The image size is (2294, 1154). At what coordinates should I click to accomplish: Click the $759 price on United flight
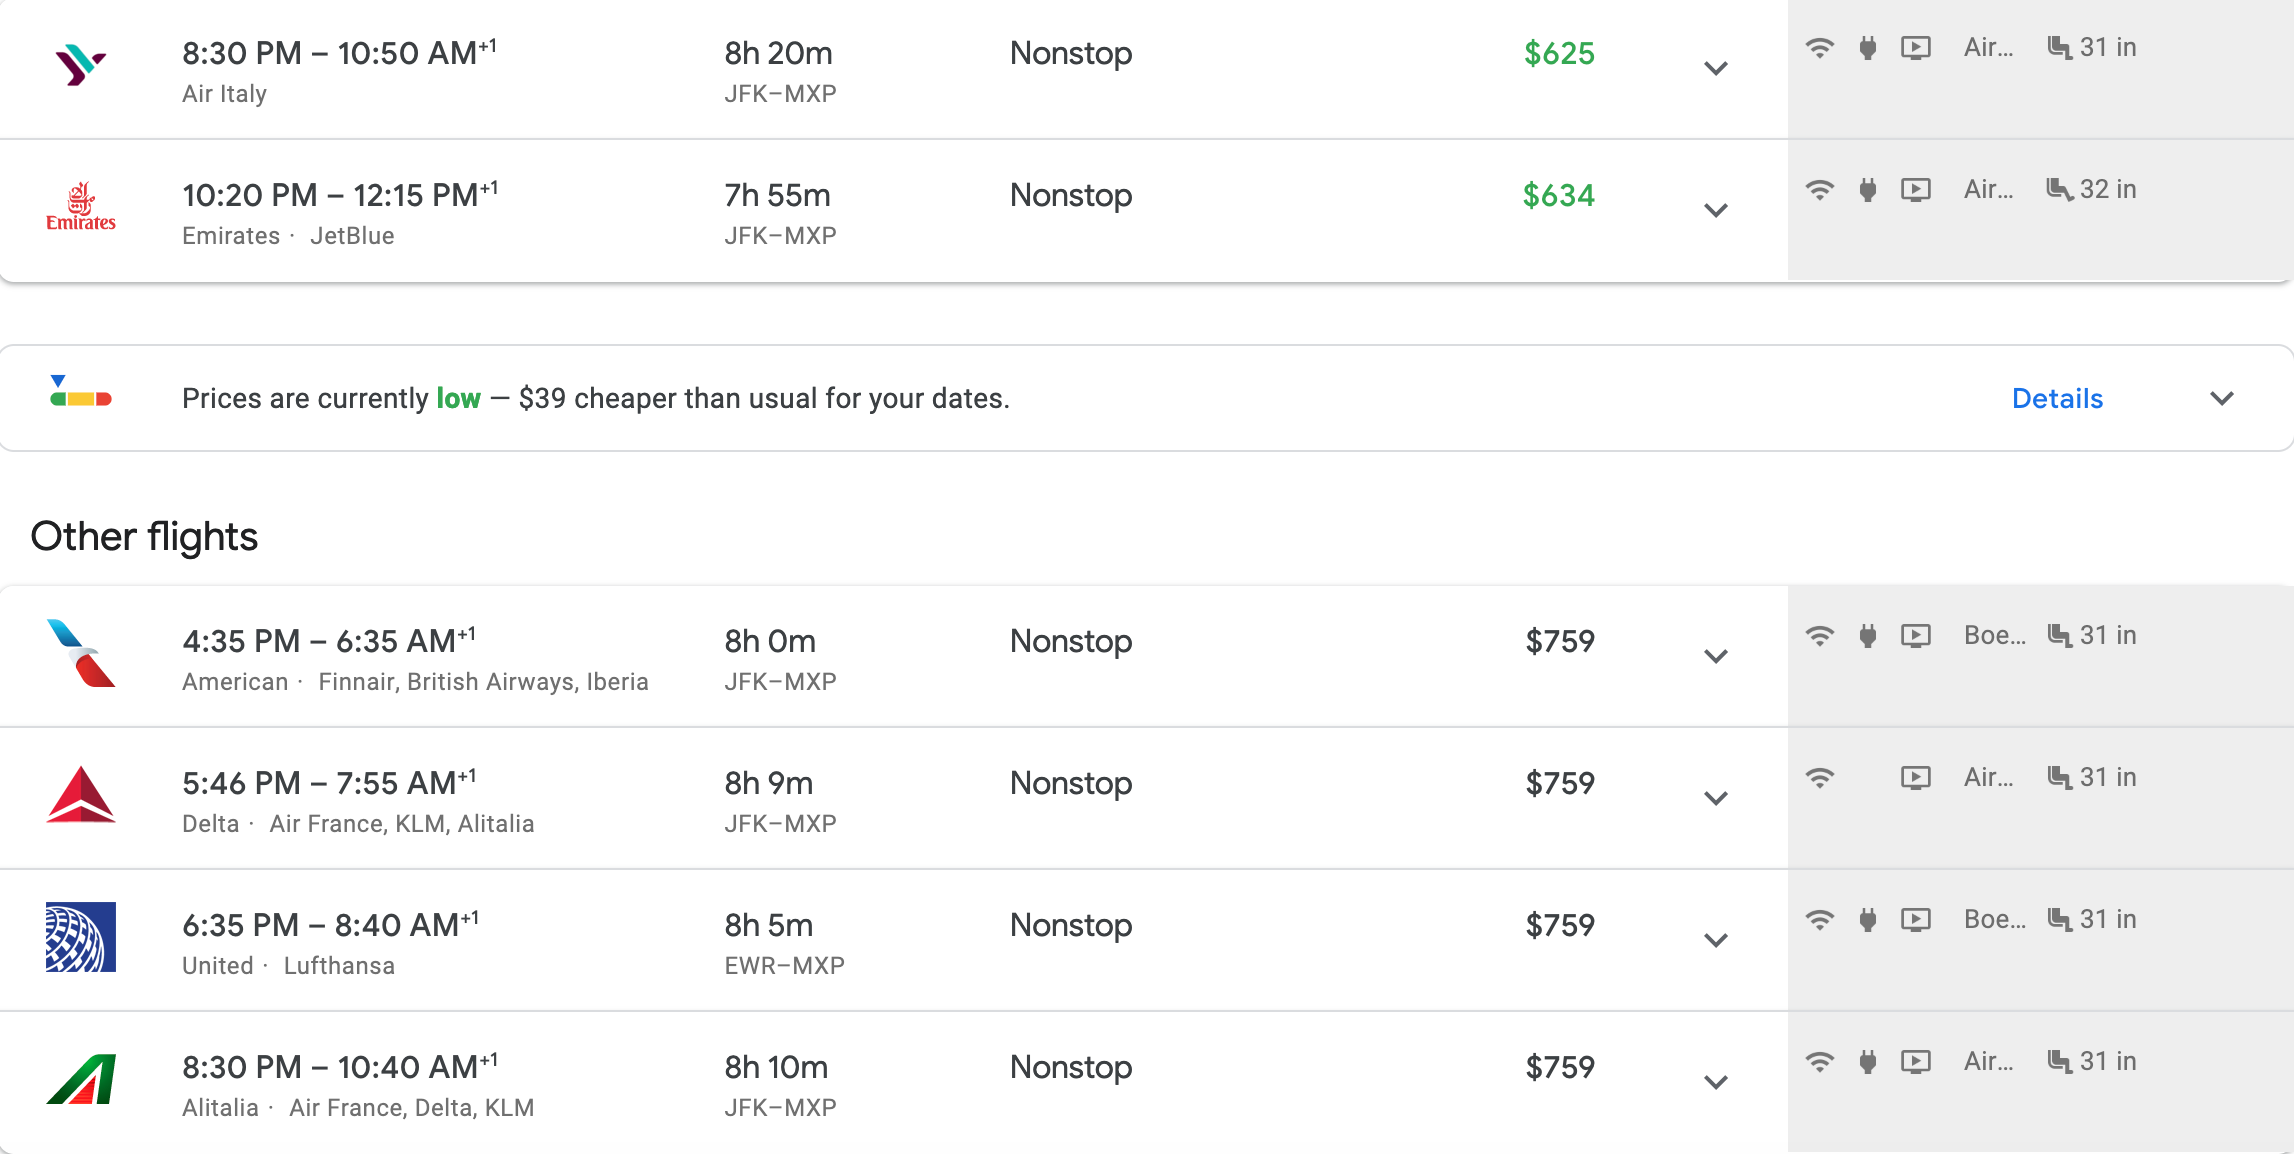[1560, 925]
